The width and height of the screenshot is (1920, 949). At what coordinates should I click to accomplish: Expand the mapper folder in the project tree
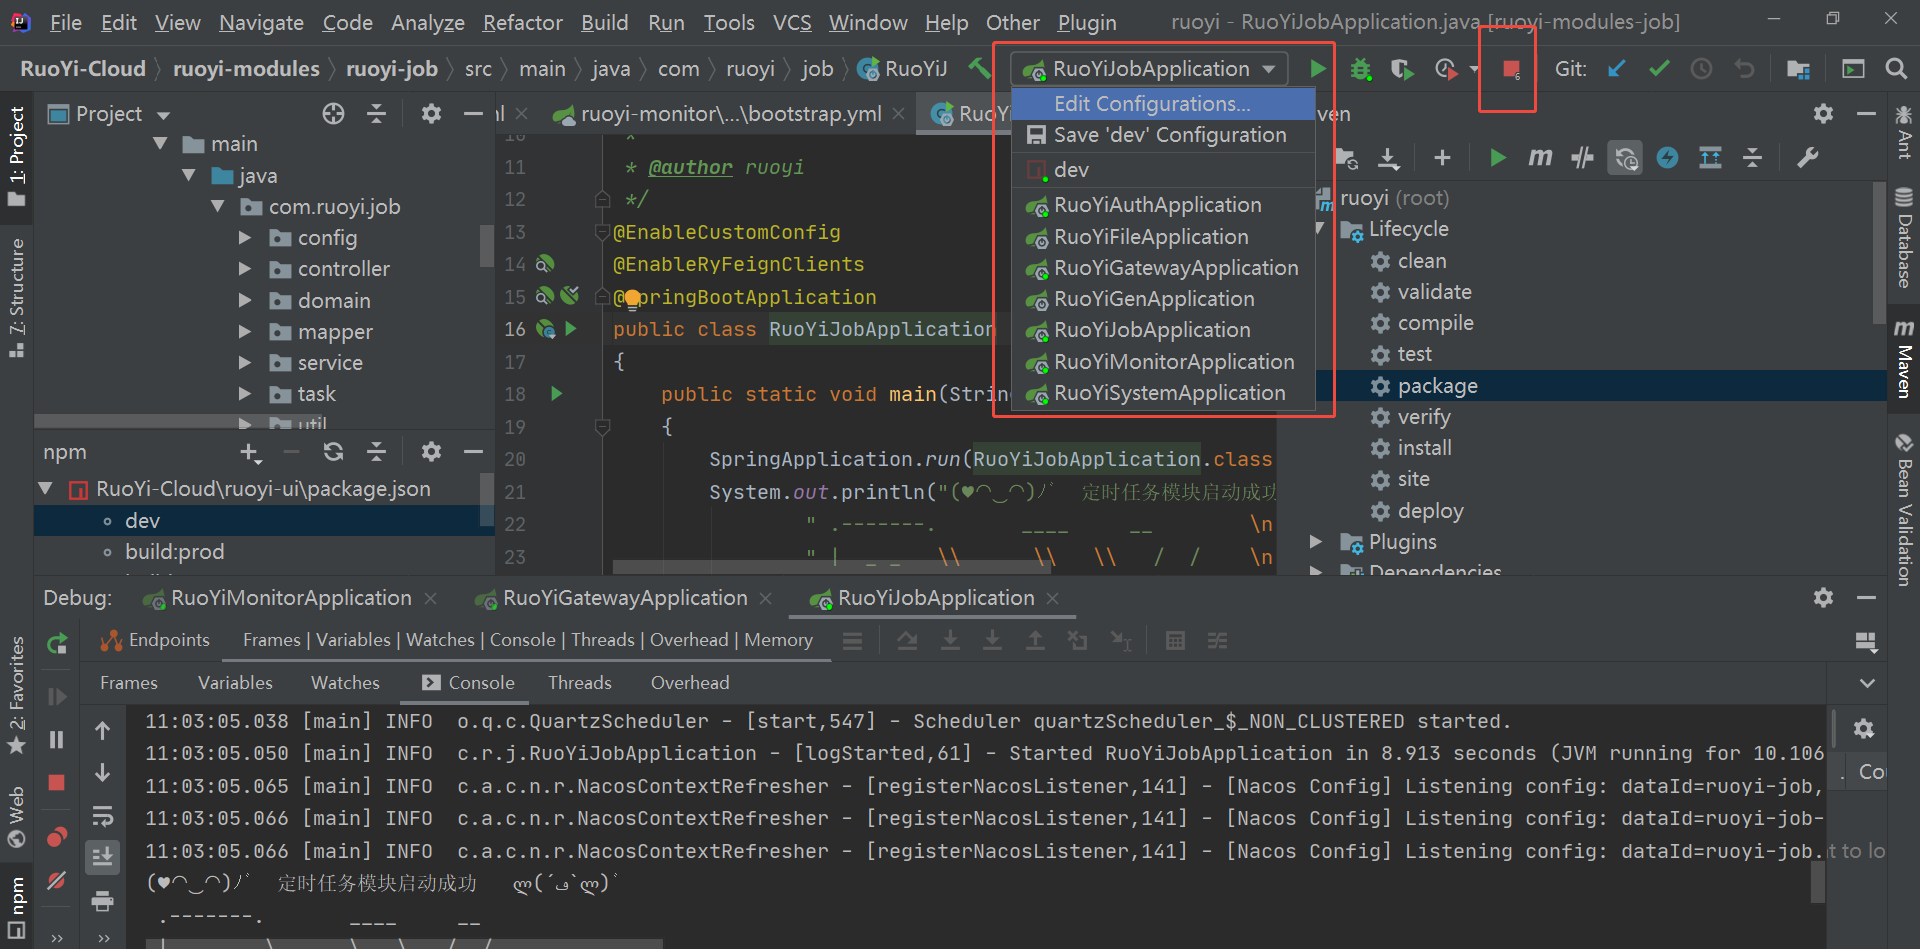(245, 332)
